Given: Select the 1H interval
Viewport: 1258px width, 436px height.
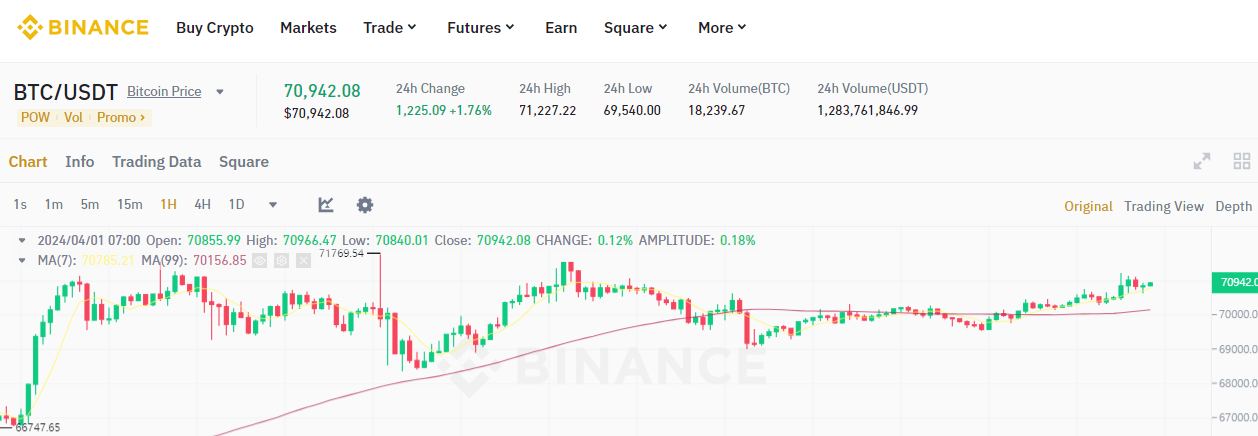Looking at the screenshot, I should point(168,205).
